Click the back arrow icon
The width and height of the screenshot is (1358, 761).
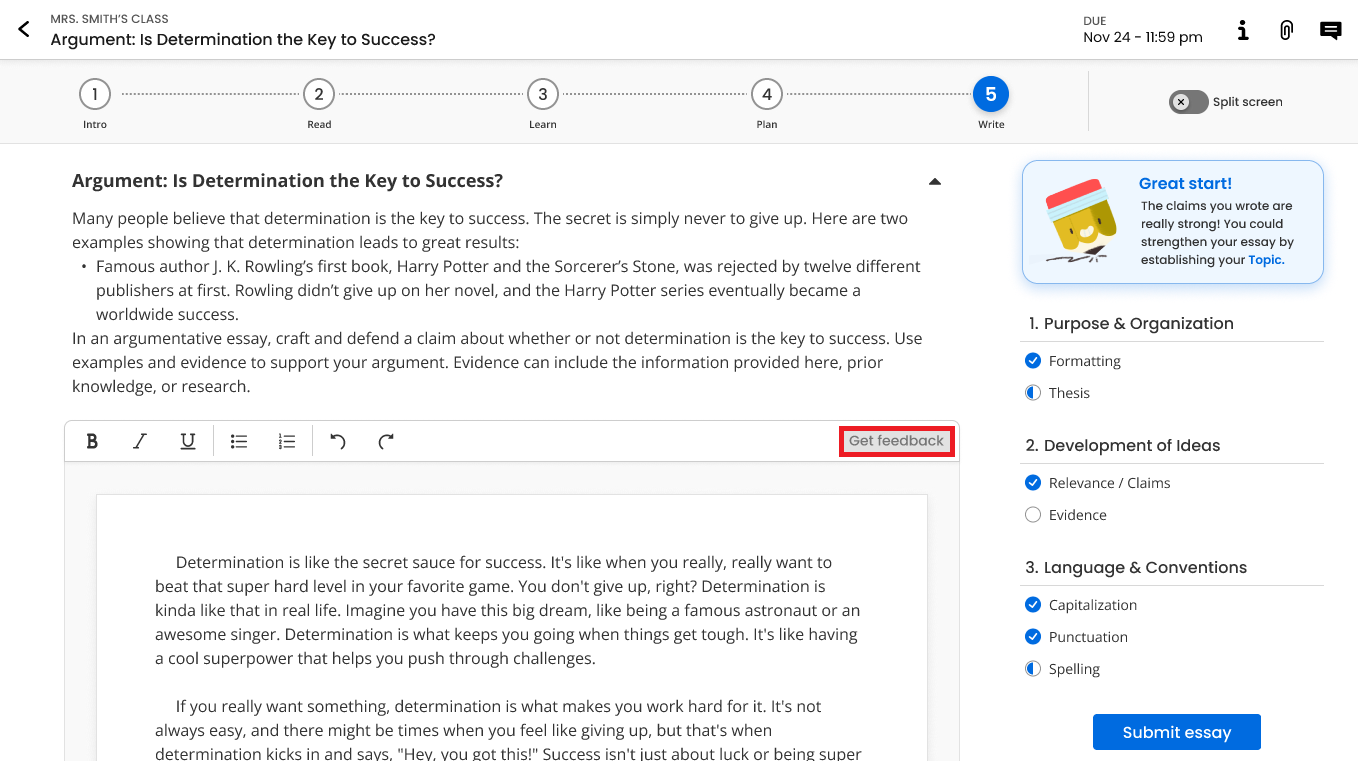[x=24, y=29]
